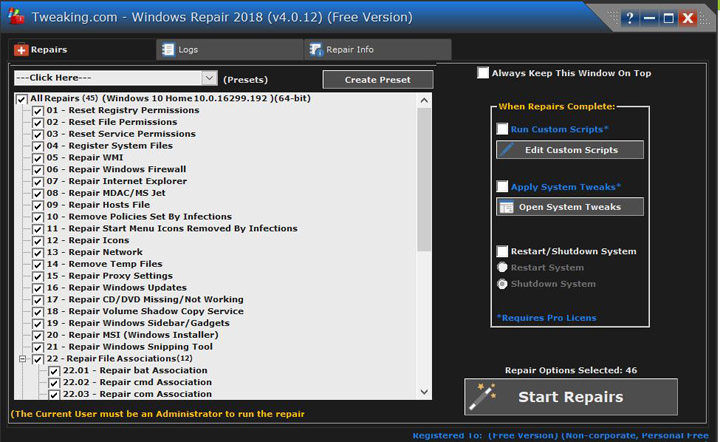Screen dimensions: 720x442
Task: Uncheck the All Repairs checkbox
Action: tap(22, 99)
